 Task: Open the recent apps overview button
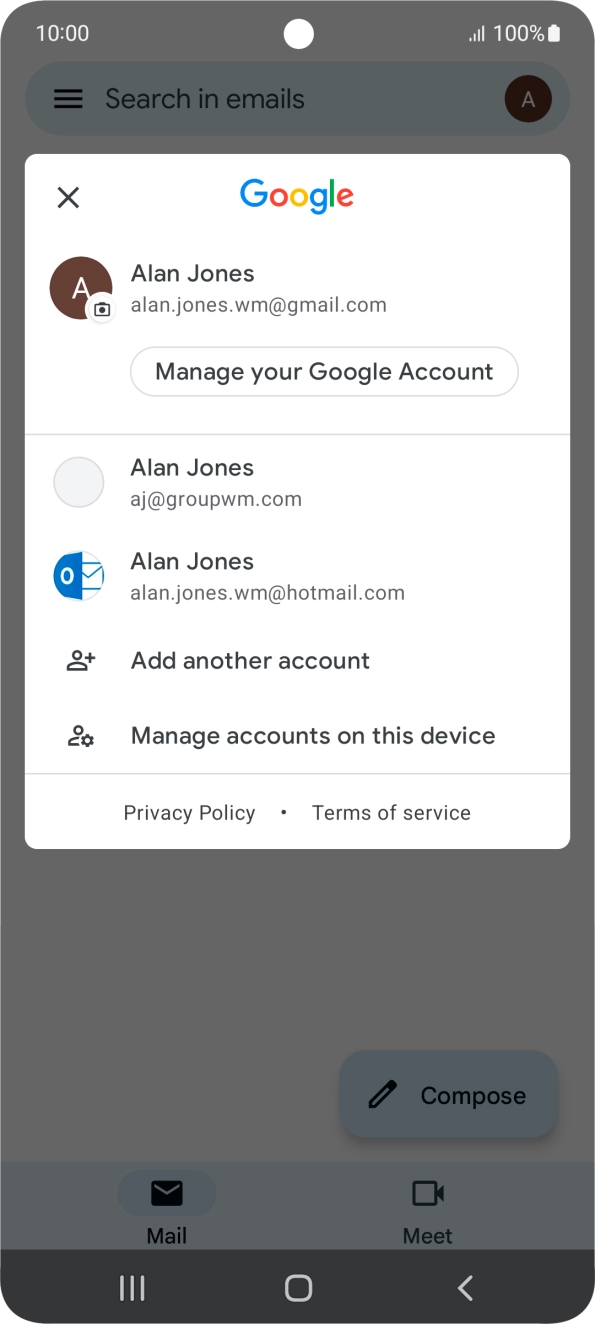point(131,1287)
